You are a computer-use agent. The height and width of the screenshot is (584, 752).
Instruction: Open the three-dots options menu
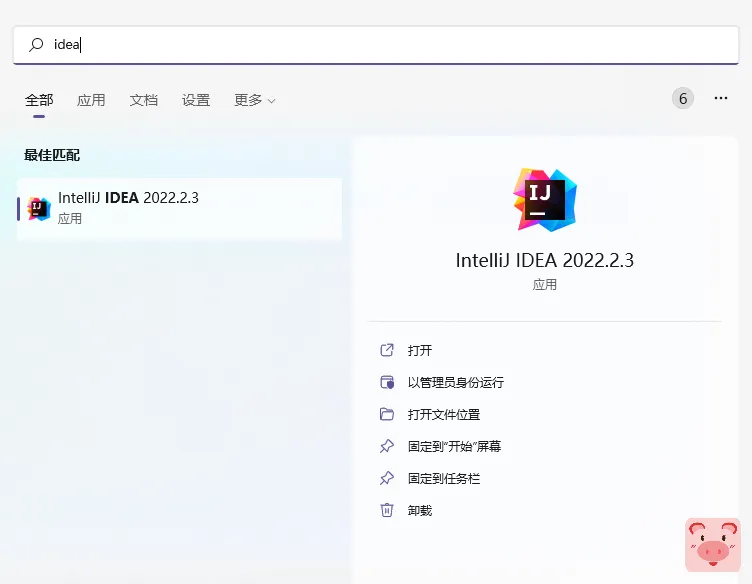click(720, 98)
